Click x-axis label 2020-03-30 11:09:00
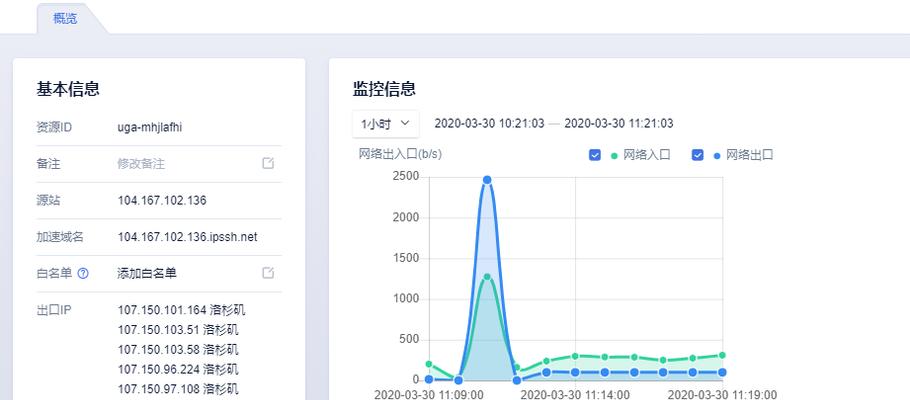Viewport: 910px width, 400px height. click(429, 395)
